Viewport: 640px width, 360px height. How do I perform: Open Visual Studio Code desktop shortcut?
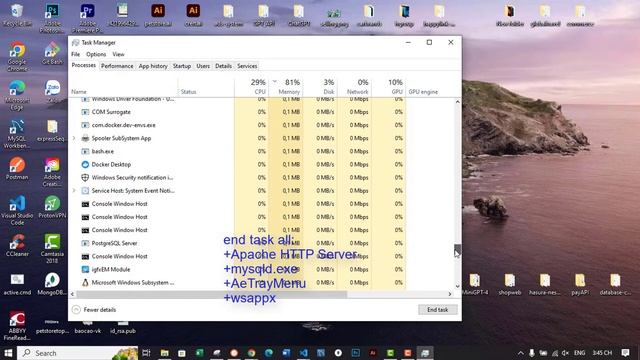17,210
